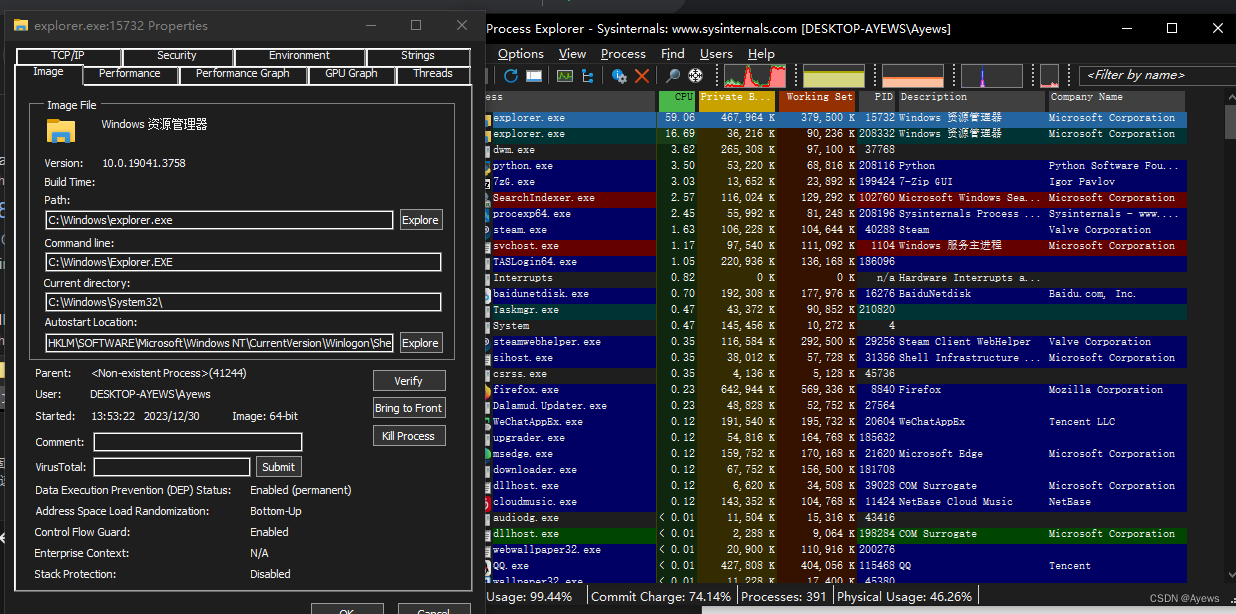This screenshot has height=614, width=1236.
Task: Click the CPU usage mini graph
Action: 754,76
